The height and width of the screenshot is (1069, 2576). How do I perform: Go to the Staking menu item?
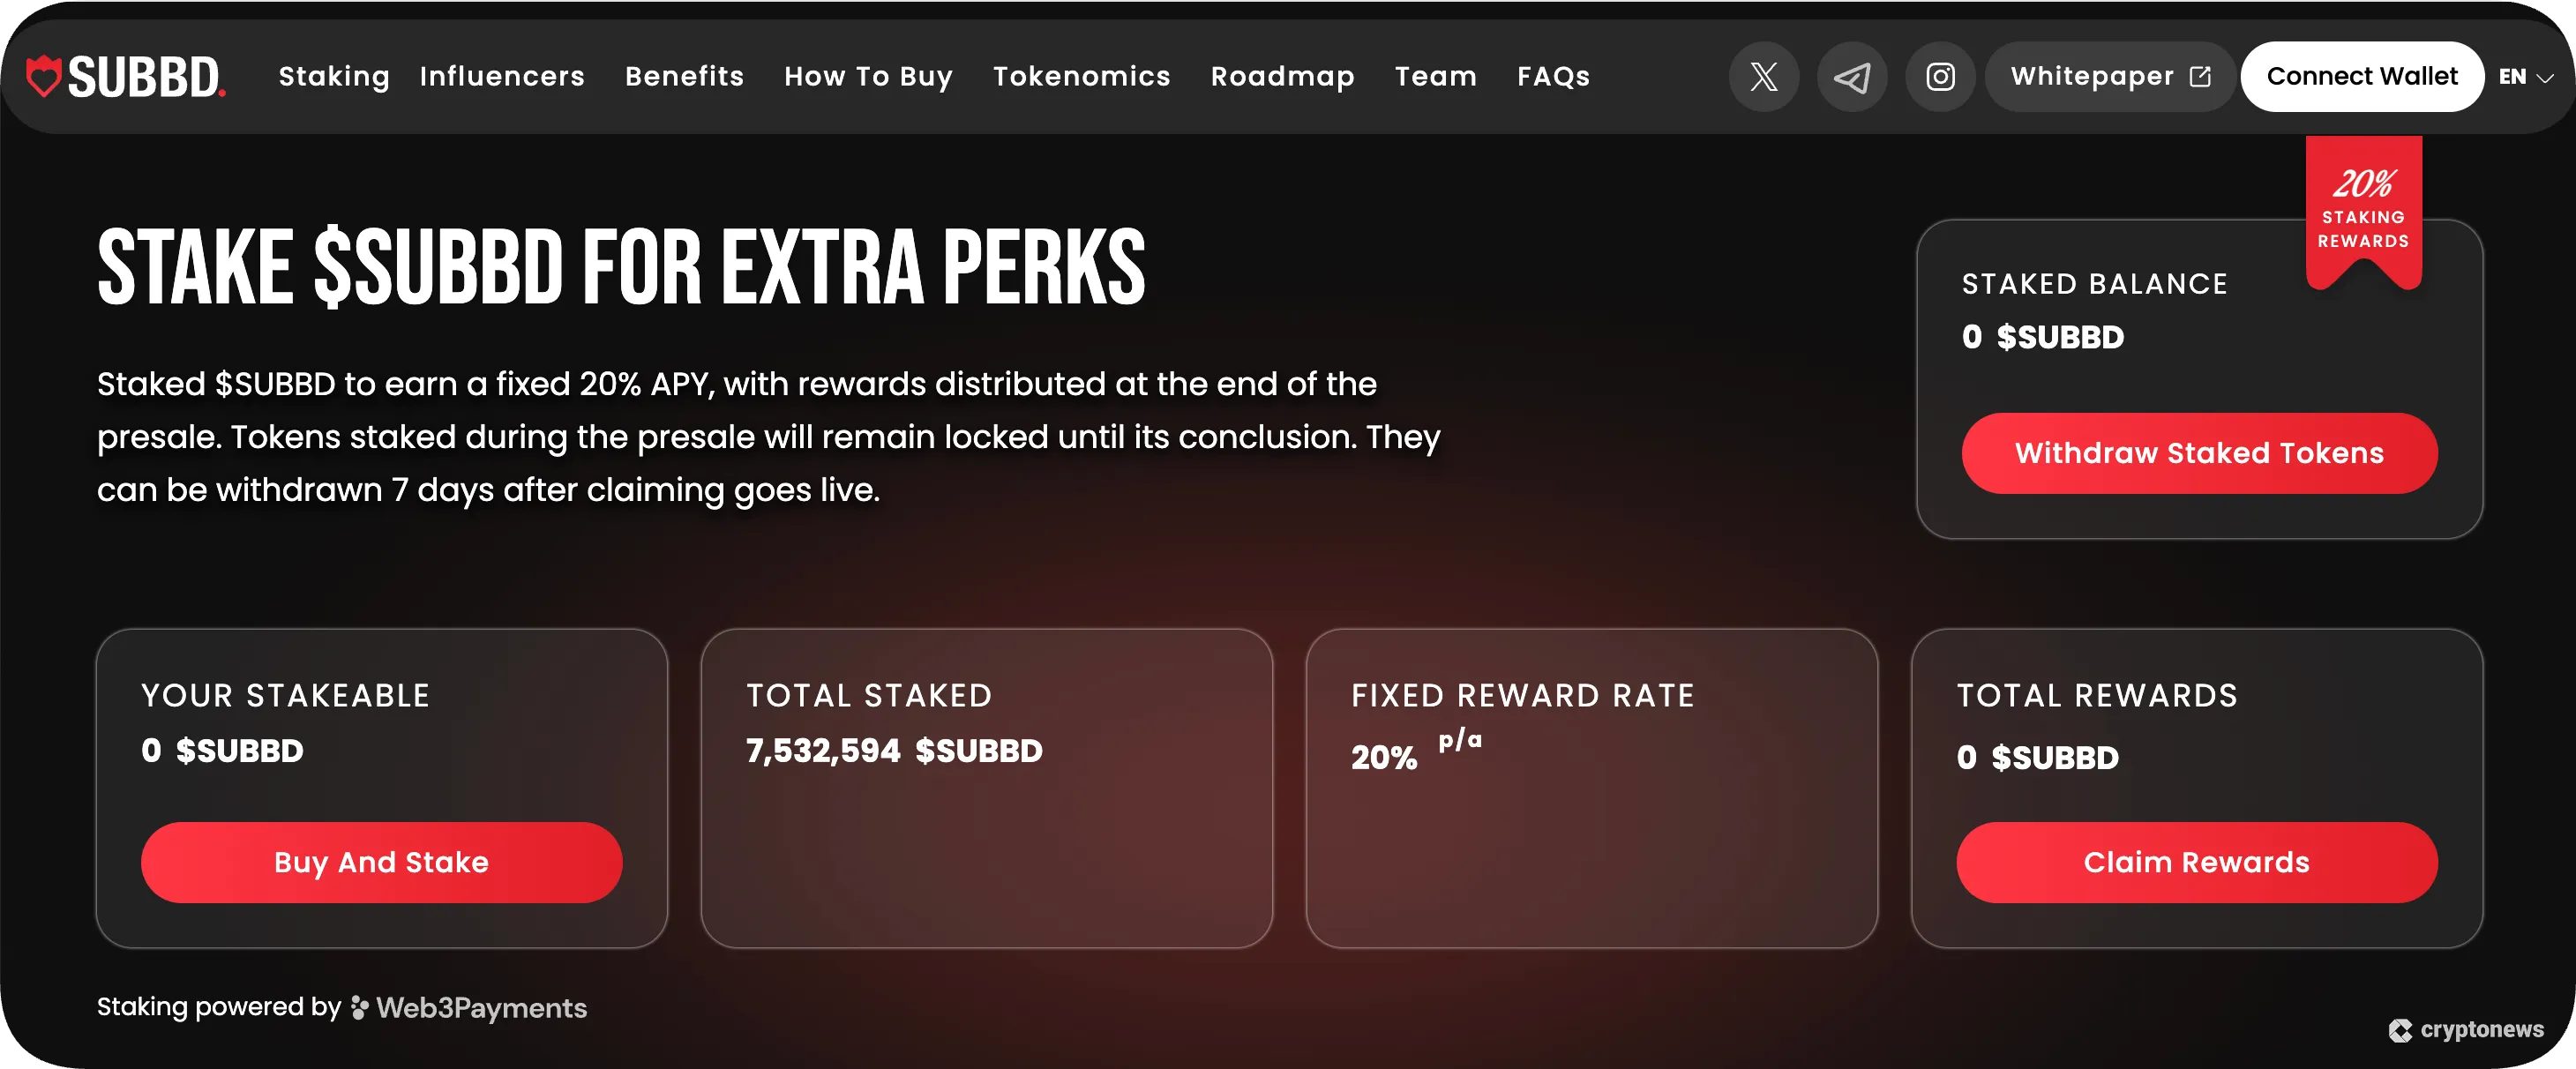pyautogui.click(x=334, y=77)
